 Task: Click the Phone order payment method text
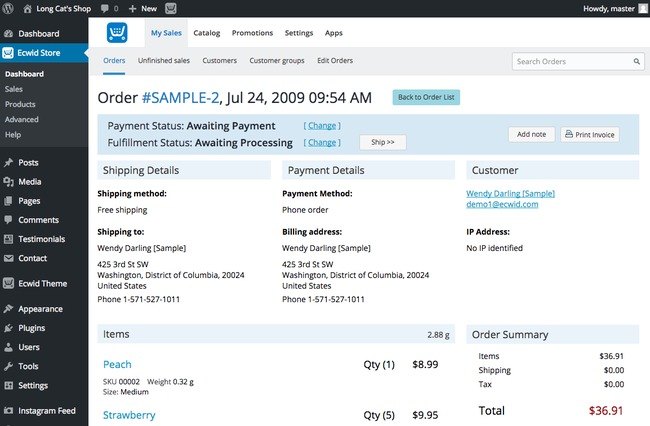(305, 210)
